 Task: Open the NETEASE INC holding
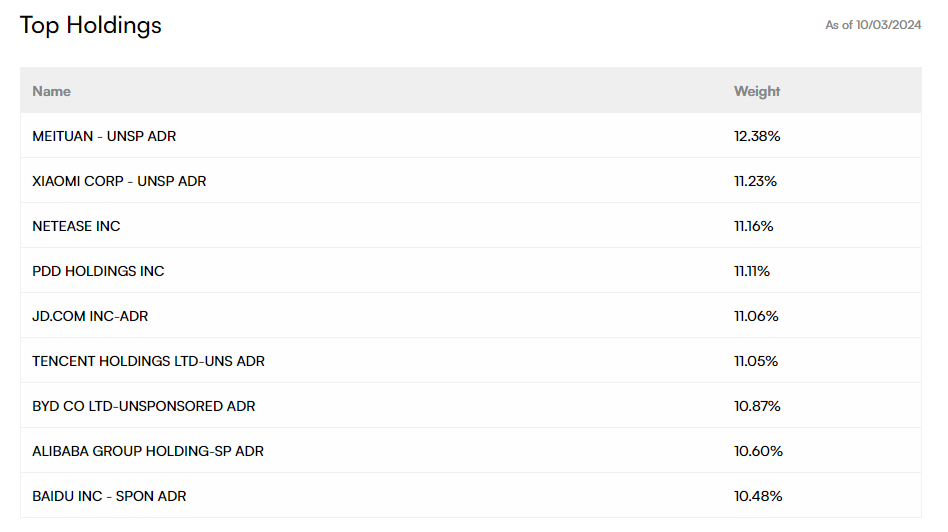click(76, 226)
